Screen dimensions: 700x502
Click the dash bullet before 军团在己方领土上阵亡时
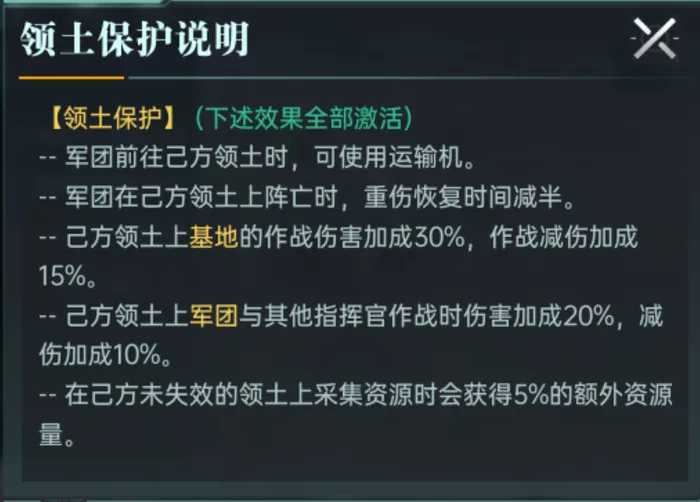[x=48, y=197]
